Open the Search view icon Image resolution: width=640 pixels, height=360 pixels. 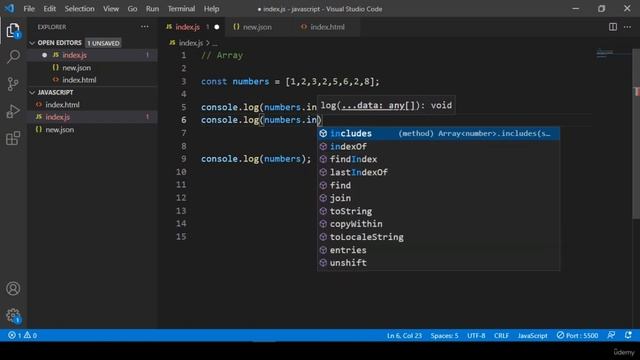point(13,57)
